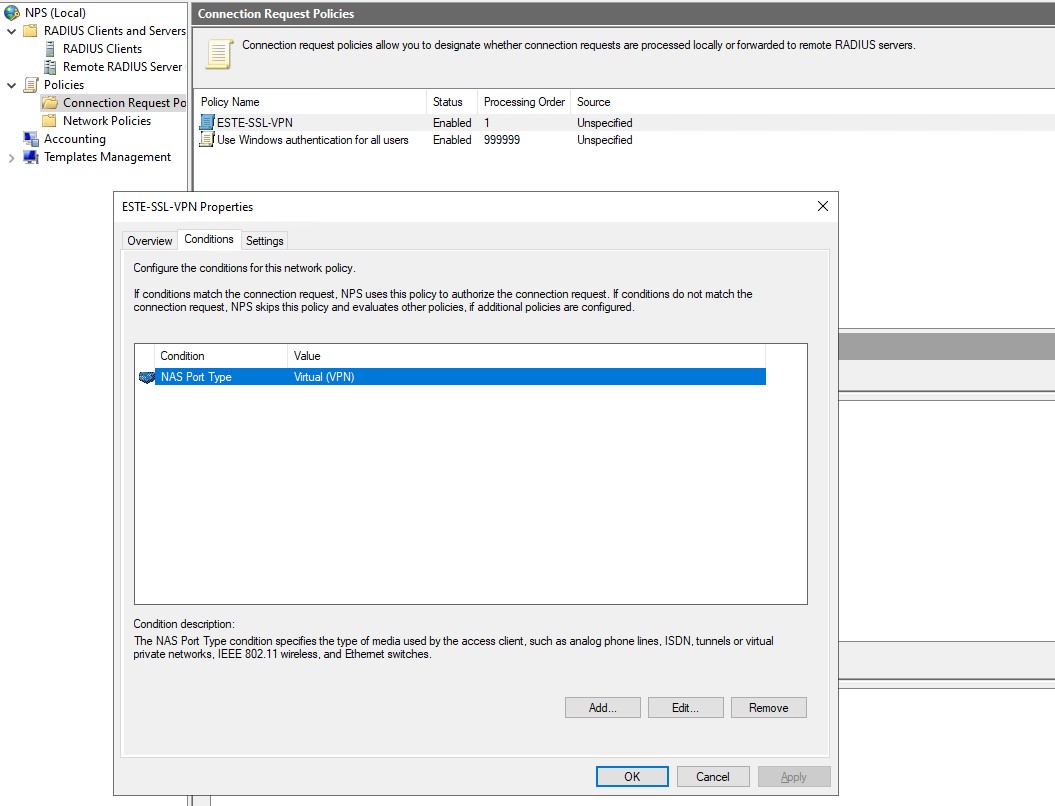Confirm the dialog with OK
This screenshot has width=1055, height=806.
(632, 777)
